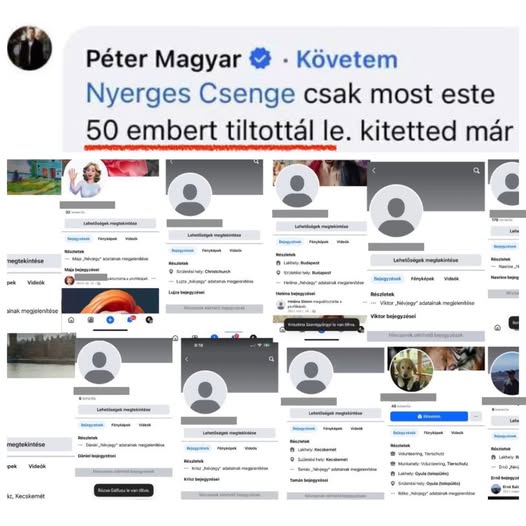Tap the back chevron on Krisz's profile
The height and width of the screenshot is (526, 526).
(x=187, y=359)
